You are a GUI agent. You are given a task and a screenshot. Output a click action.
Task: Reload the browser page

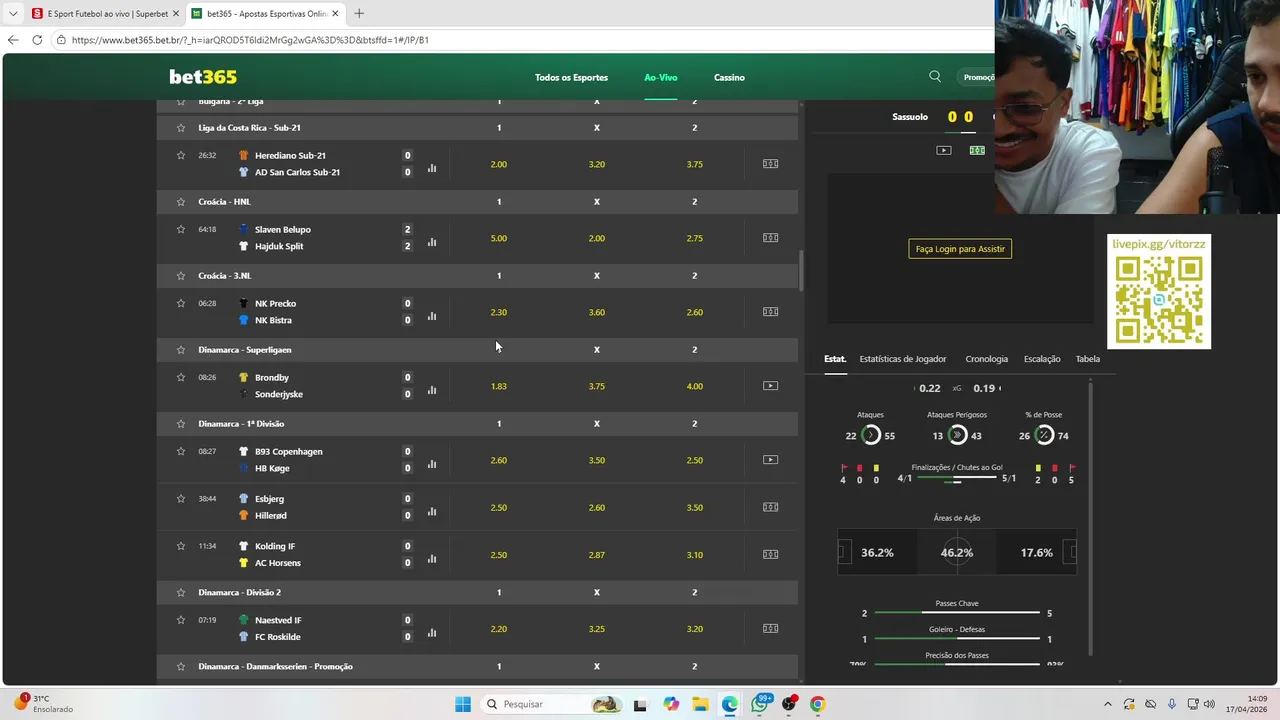(37, 40)
